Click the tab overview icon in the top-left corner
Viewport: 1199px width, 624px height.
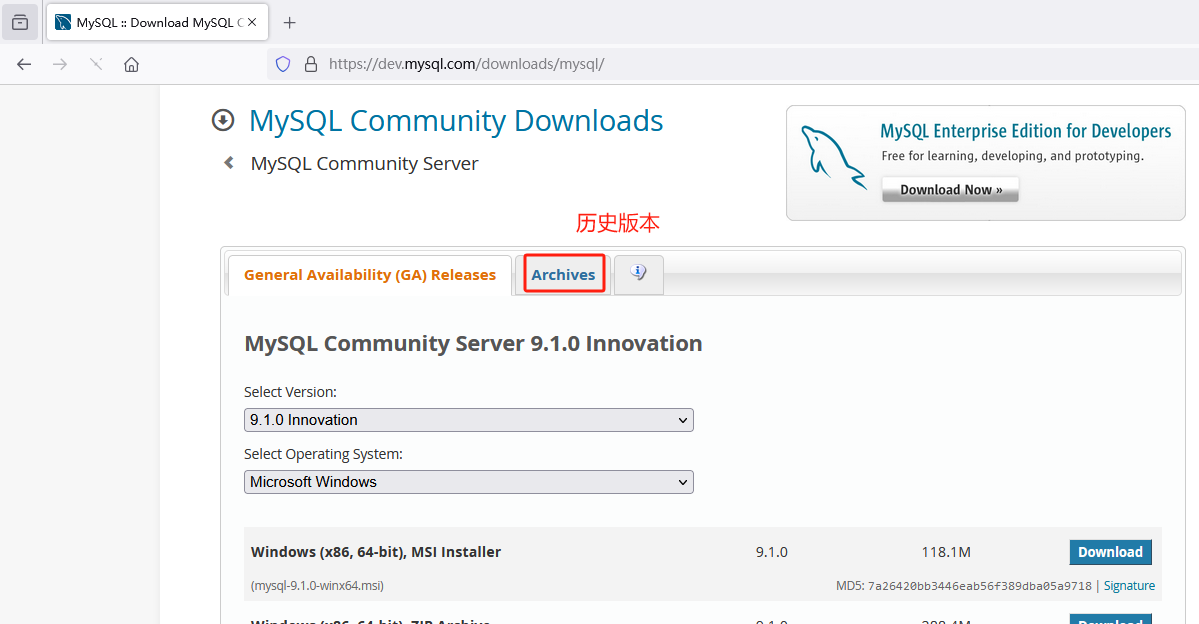point(20,22)
